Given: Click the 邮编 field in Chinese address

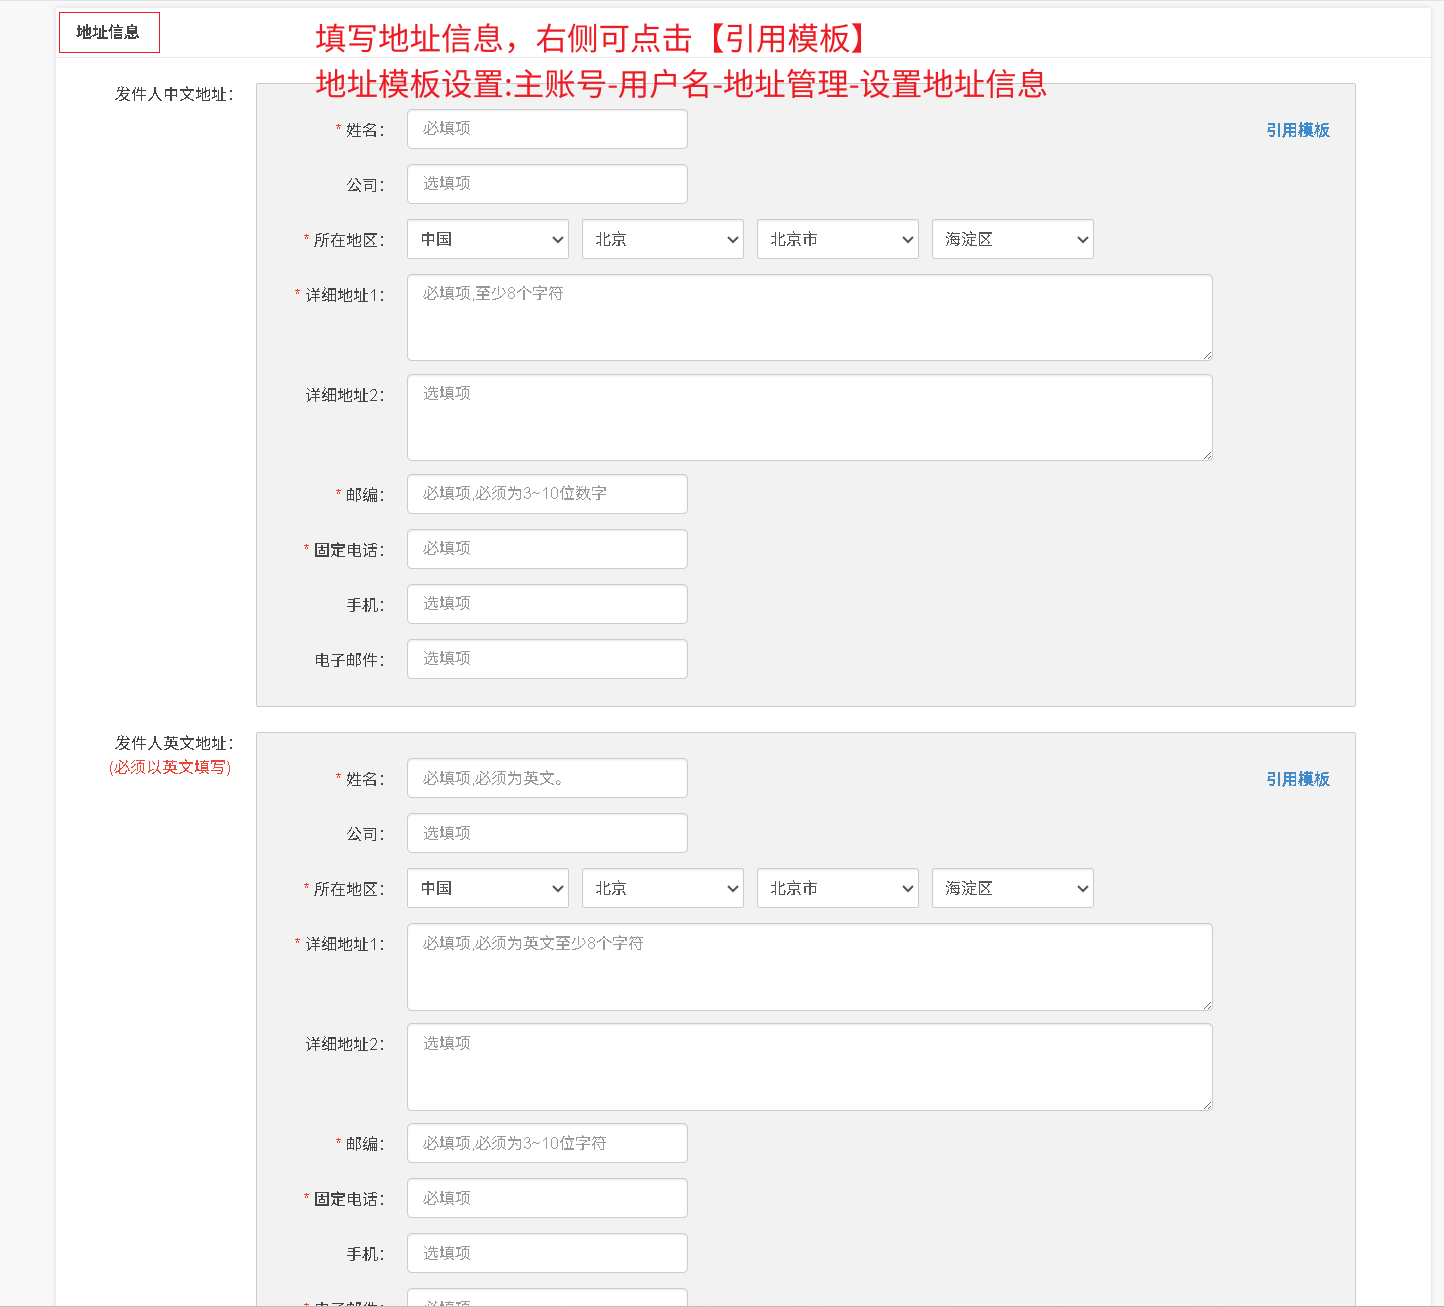Looking at the screenshot, I should tap(547, 494).
